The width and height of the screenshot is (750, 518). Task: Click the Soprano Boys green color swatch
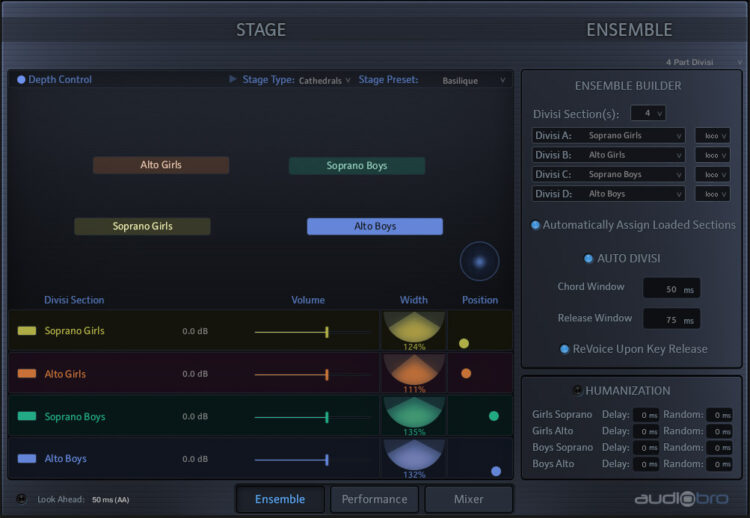[x=27, y=416]
